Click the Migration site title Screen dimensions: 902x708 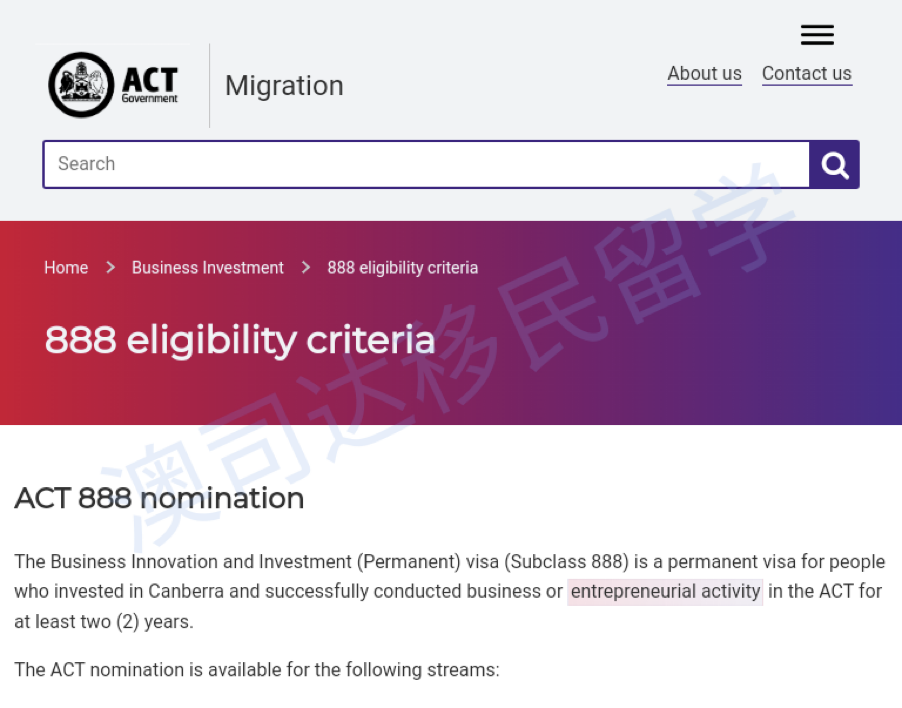[x=283, y=86]
